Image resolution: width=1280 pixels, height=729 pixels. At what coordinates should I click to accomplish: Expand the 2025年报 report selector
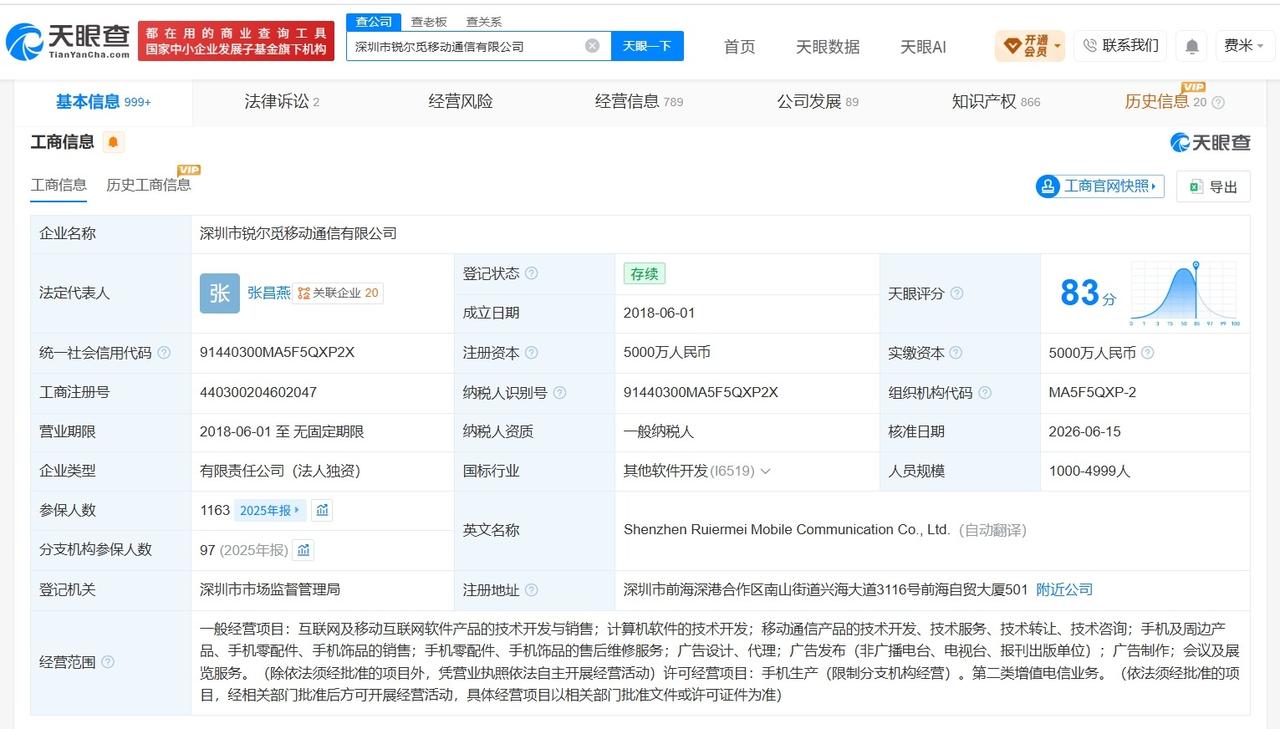pyautogui.click(x=270, y=510)
